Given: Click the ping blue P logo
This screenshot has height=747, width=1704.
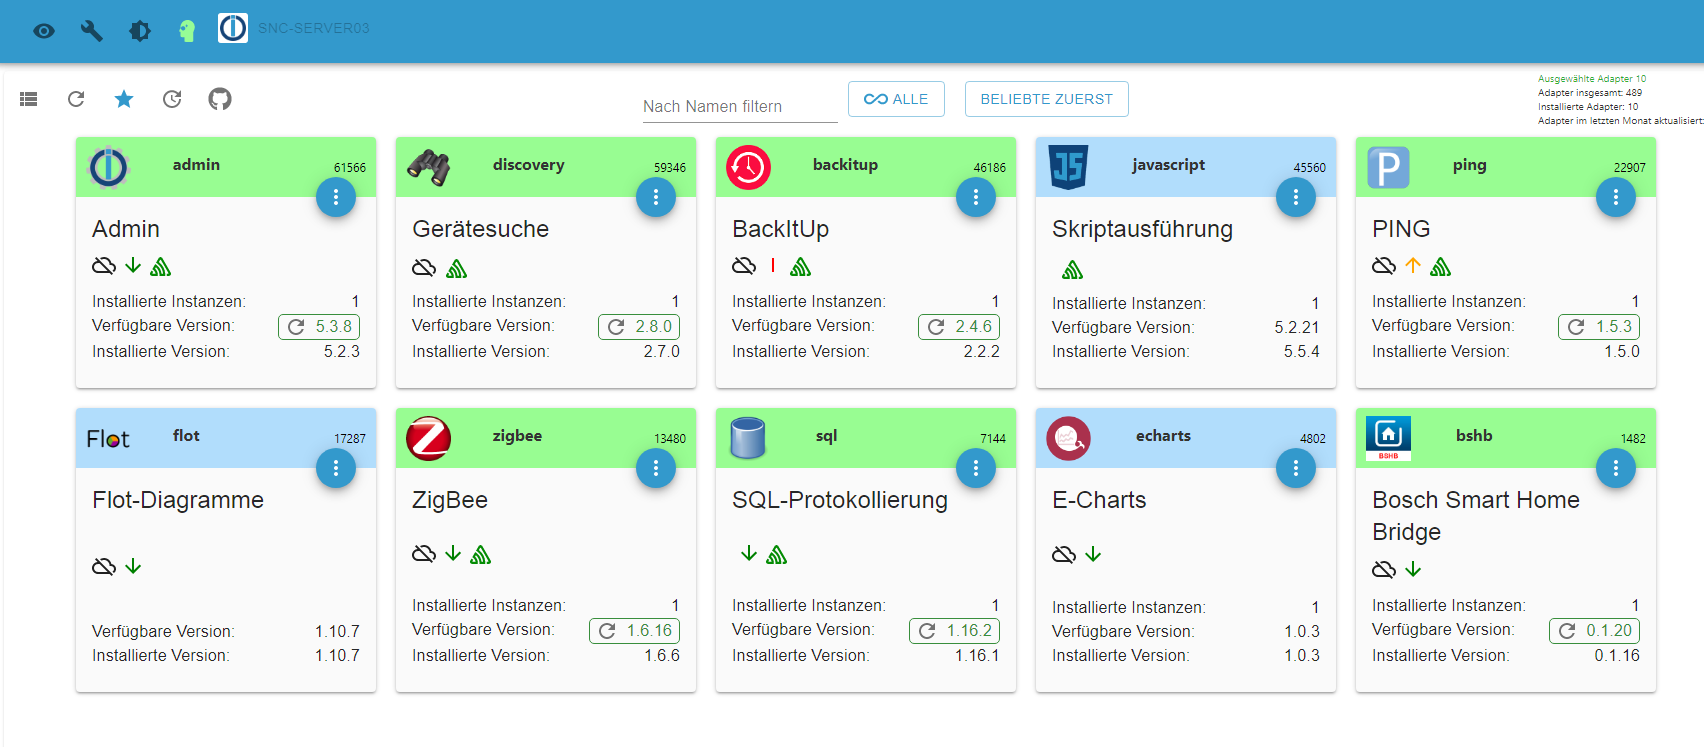Looking at the screenshot, I should (1389, 167).
